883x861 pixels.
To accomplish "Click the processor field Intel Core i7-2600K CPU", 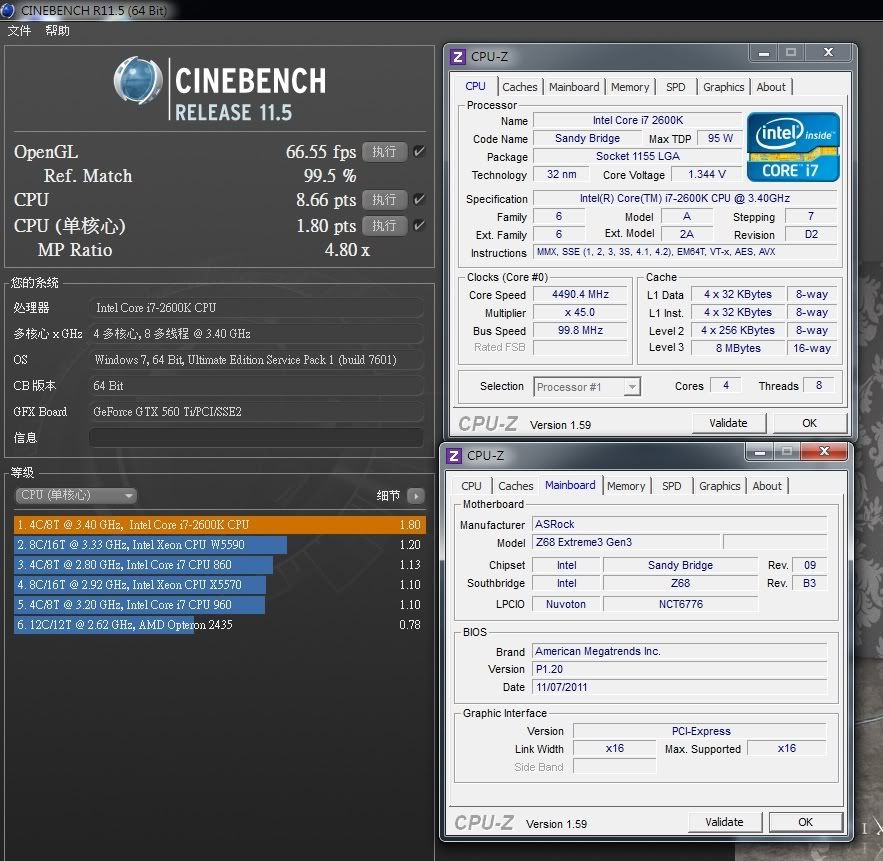I will tap(256, 307).
